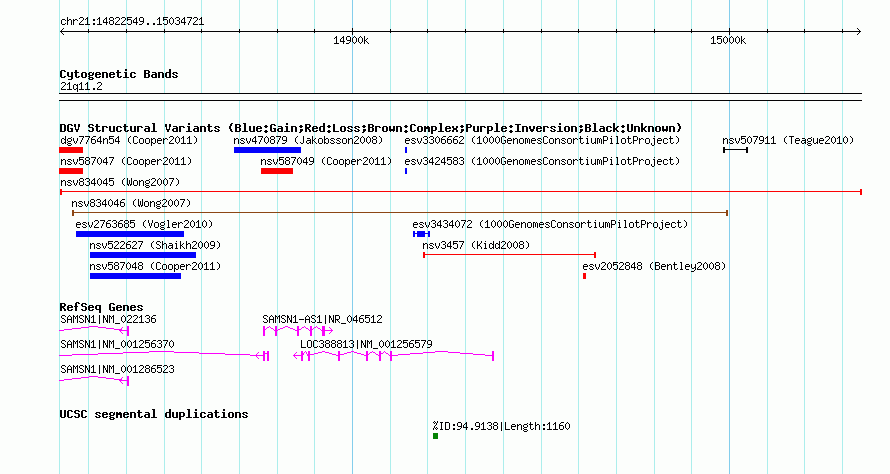Select the SAMSN1|NM_022136 gene label
Image resolution: width=890 pixels, height=474 pixels.
(108, 320)
